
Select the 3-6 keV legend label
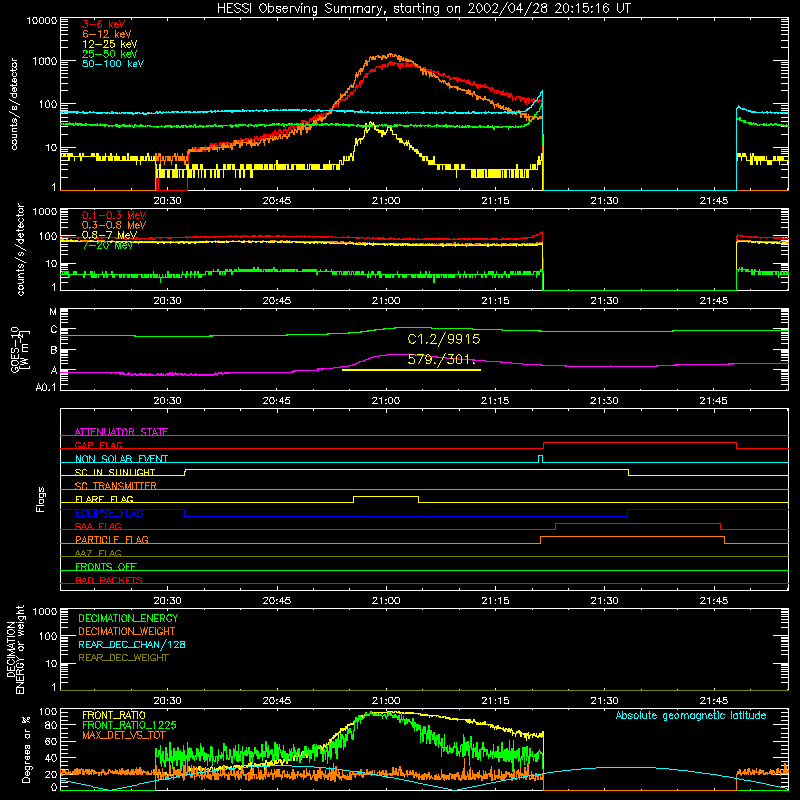pos(104,24)
